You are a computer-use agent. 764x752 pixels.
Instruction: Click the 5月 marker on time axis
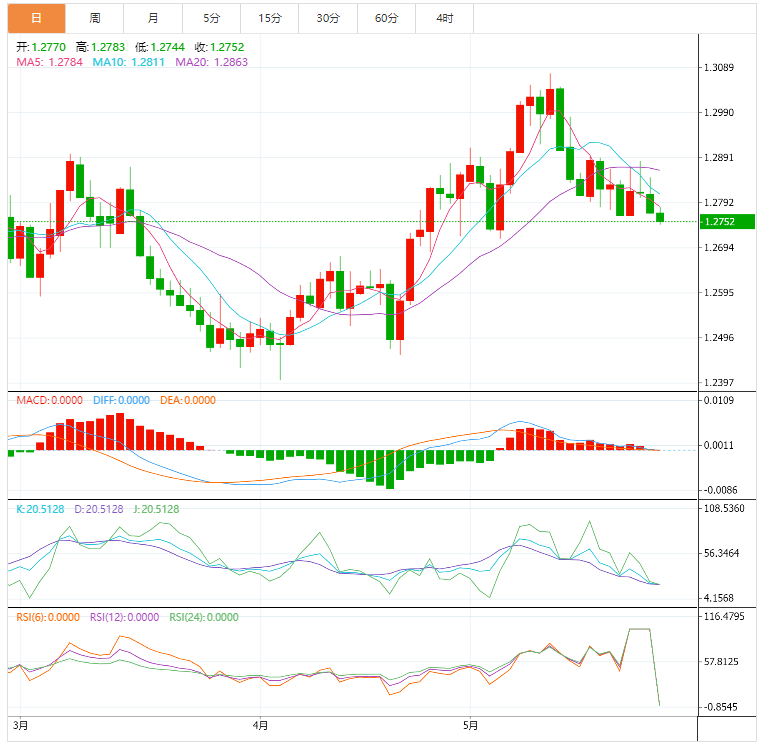(x=471, y=723)
